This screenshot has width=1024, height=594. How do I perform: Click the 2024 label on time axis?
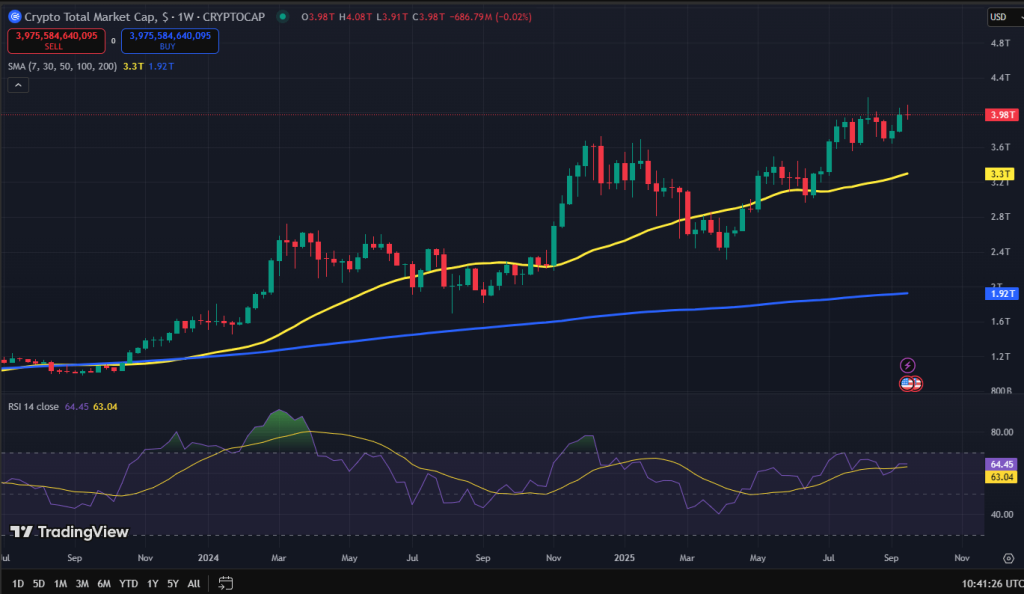208,558
